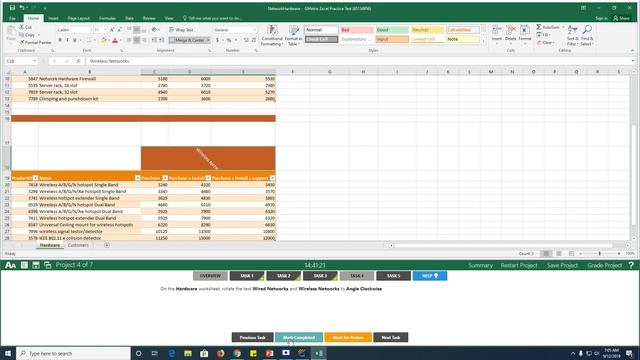Apply the accounting number format
Viewport: 640px width, 360px height.
pyautogui.click(x=218, y=40)
